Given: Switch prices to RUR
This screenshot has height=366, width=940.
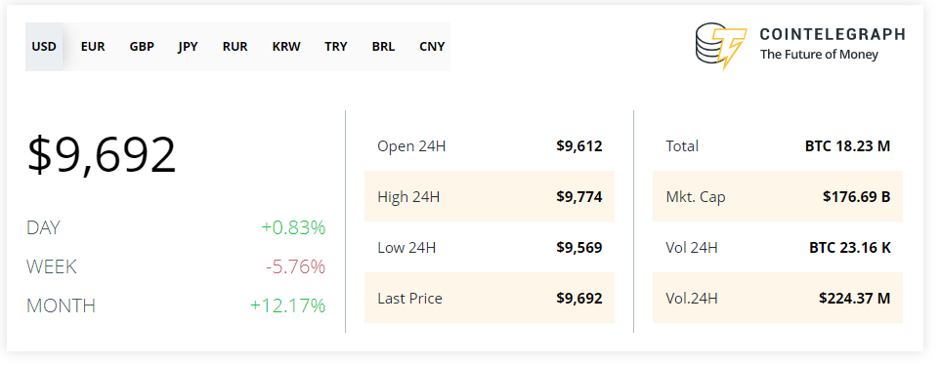Looking at the screenshot, I should tap(235, 47).
